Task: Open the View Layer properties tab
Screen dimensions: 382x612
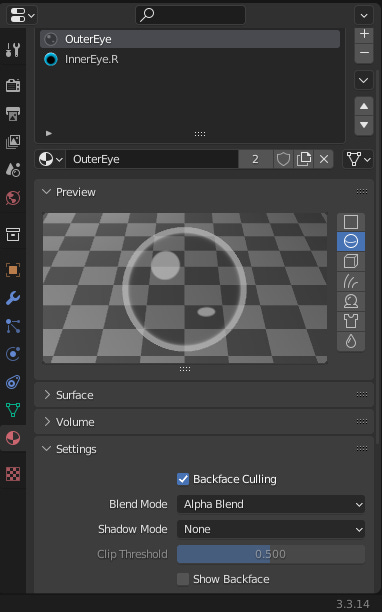Action: 13,142
